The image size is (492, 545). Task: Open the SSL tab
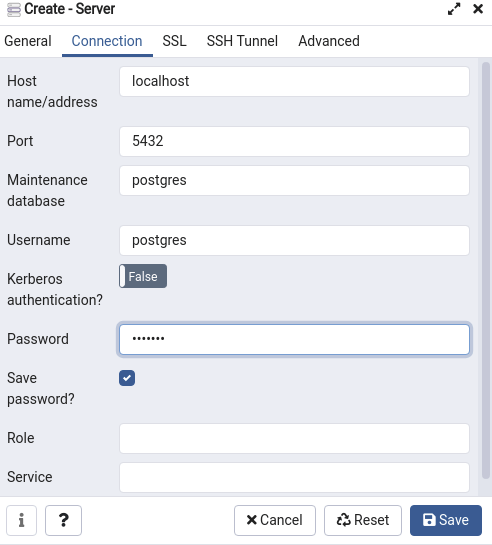(174, 41)
